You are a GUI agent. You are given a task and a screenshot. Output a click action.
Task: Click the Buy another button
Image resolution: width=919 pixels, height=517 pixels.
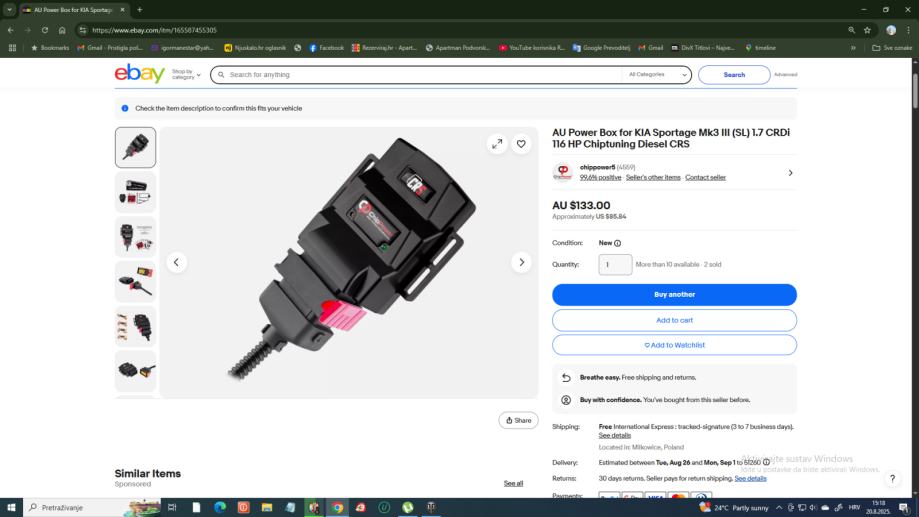(x=674, y=294)
